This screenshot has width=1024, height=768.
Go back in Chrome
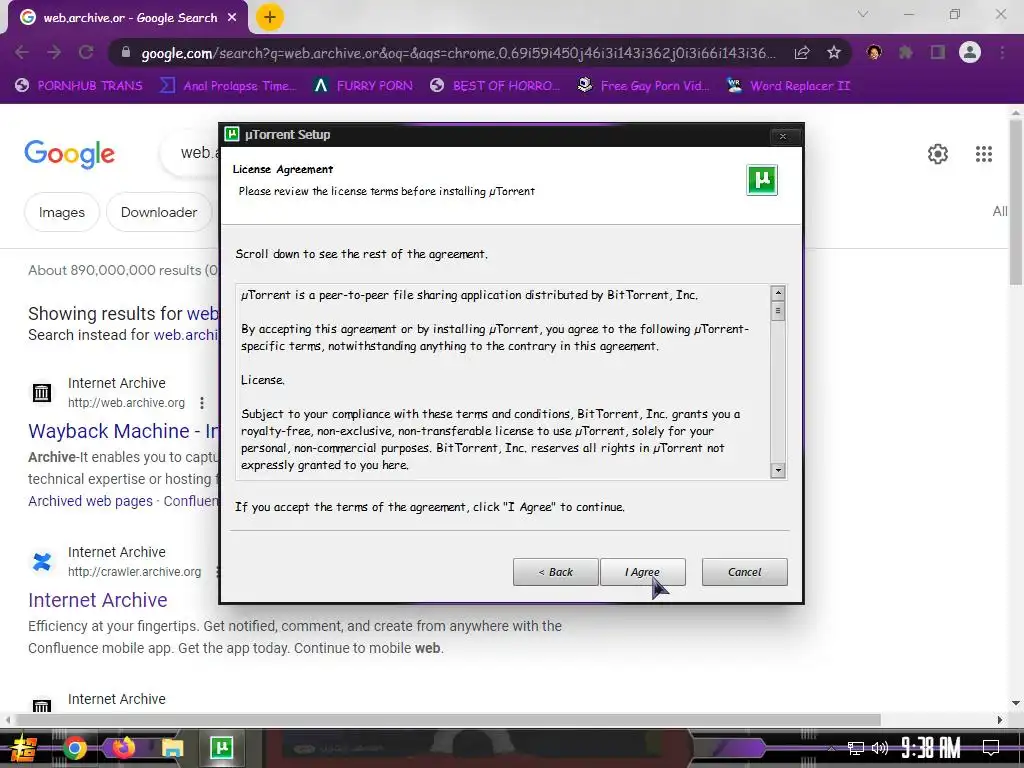pos(22,52)
